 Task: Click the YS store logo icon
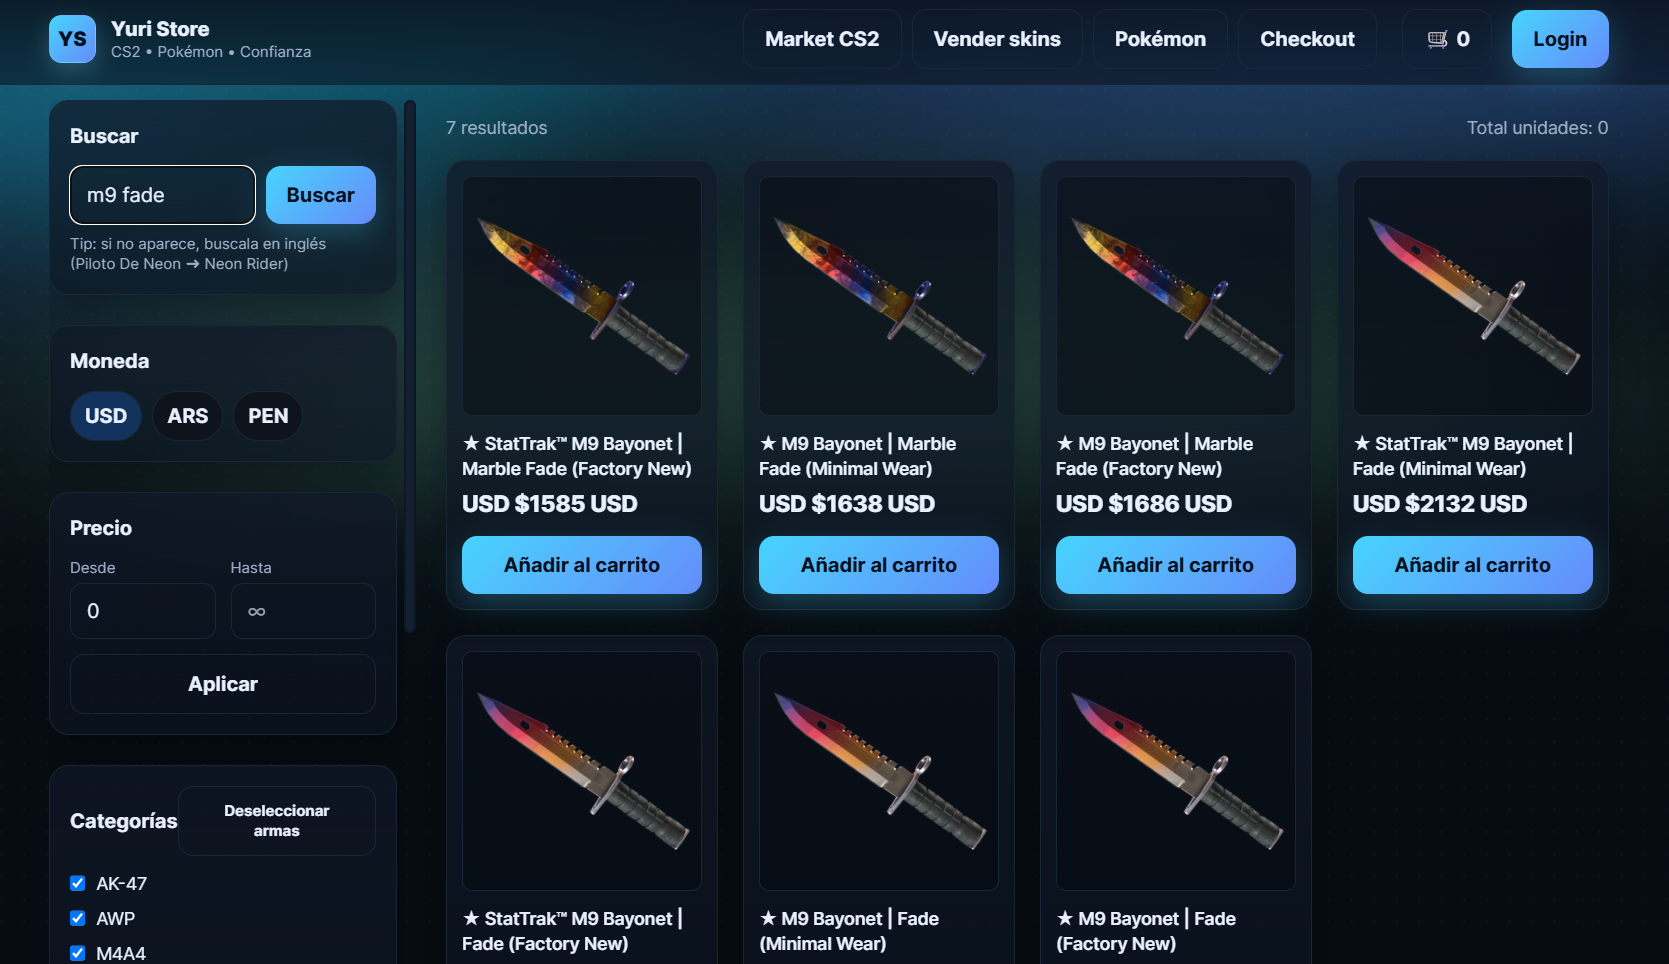73,39
